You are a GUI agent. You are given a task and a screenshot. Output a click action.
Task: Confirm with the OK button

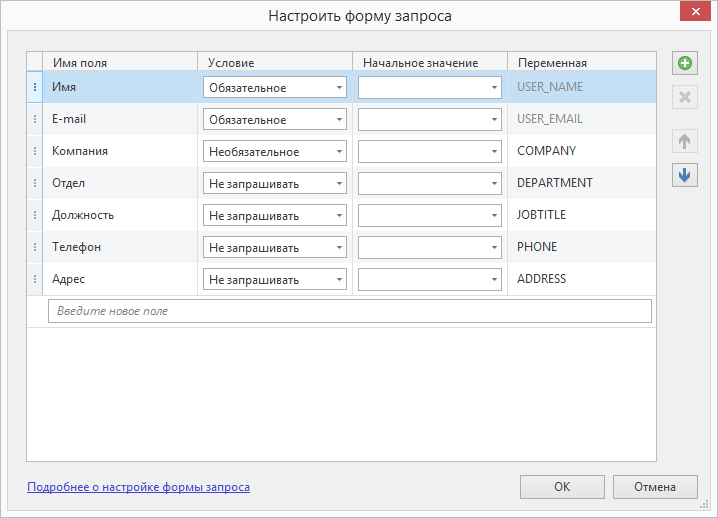562,487
